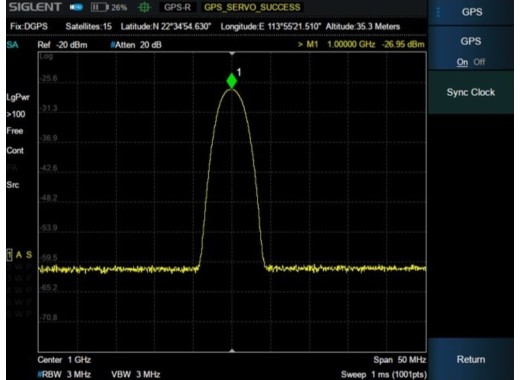The image size is (520, 380).
Task: Click the green marker 1 diamond
Action: click(x=232, y=81)
